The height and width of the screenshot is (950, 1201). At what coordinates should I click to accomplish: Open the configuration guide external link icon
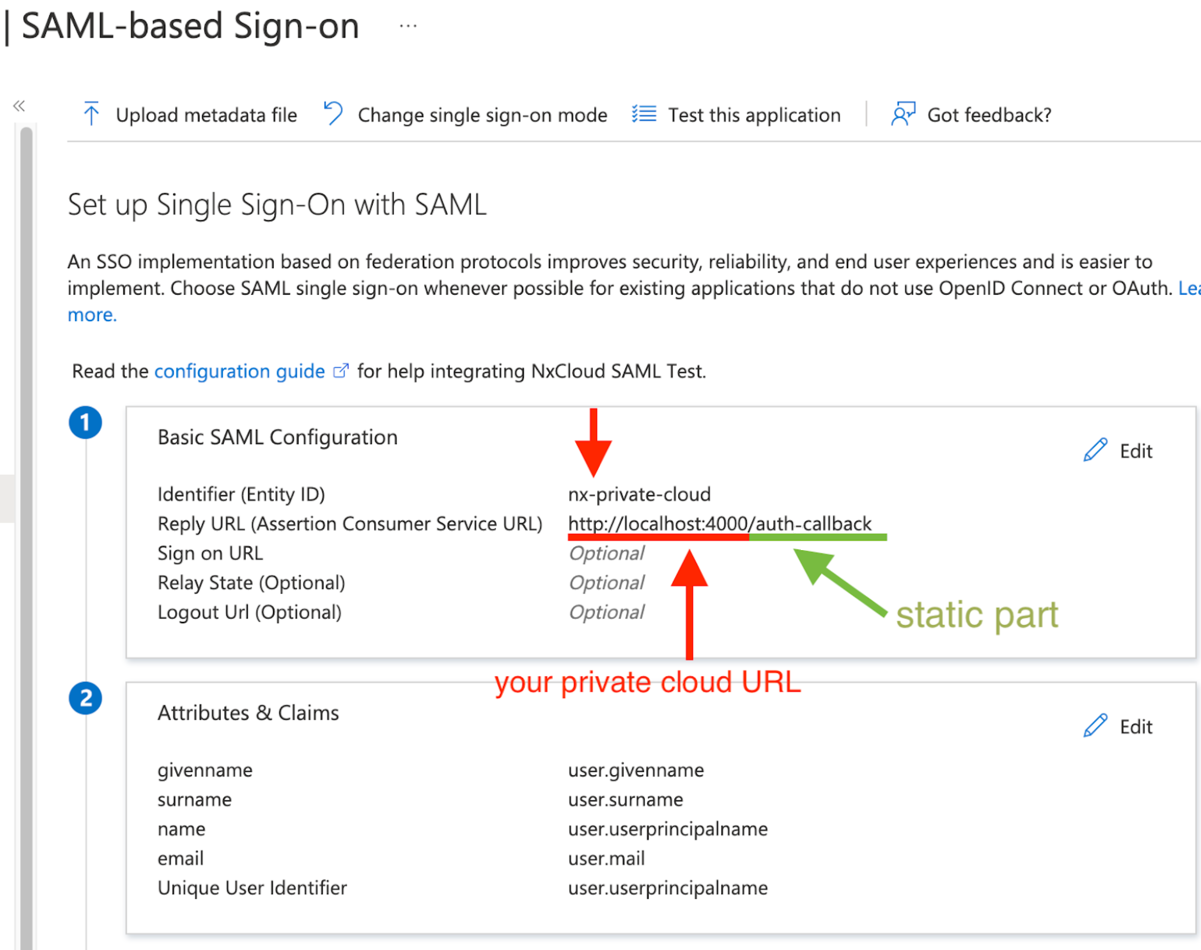340,370
